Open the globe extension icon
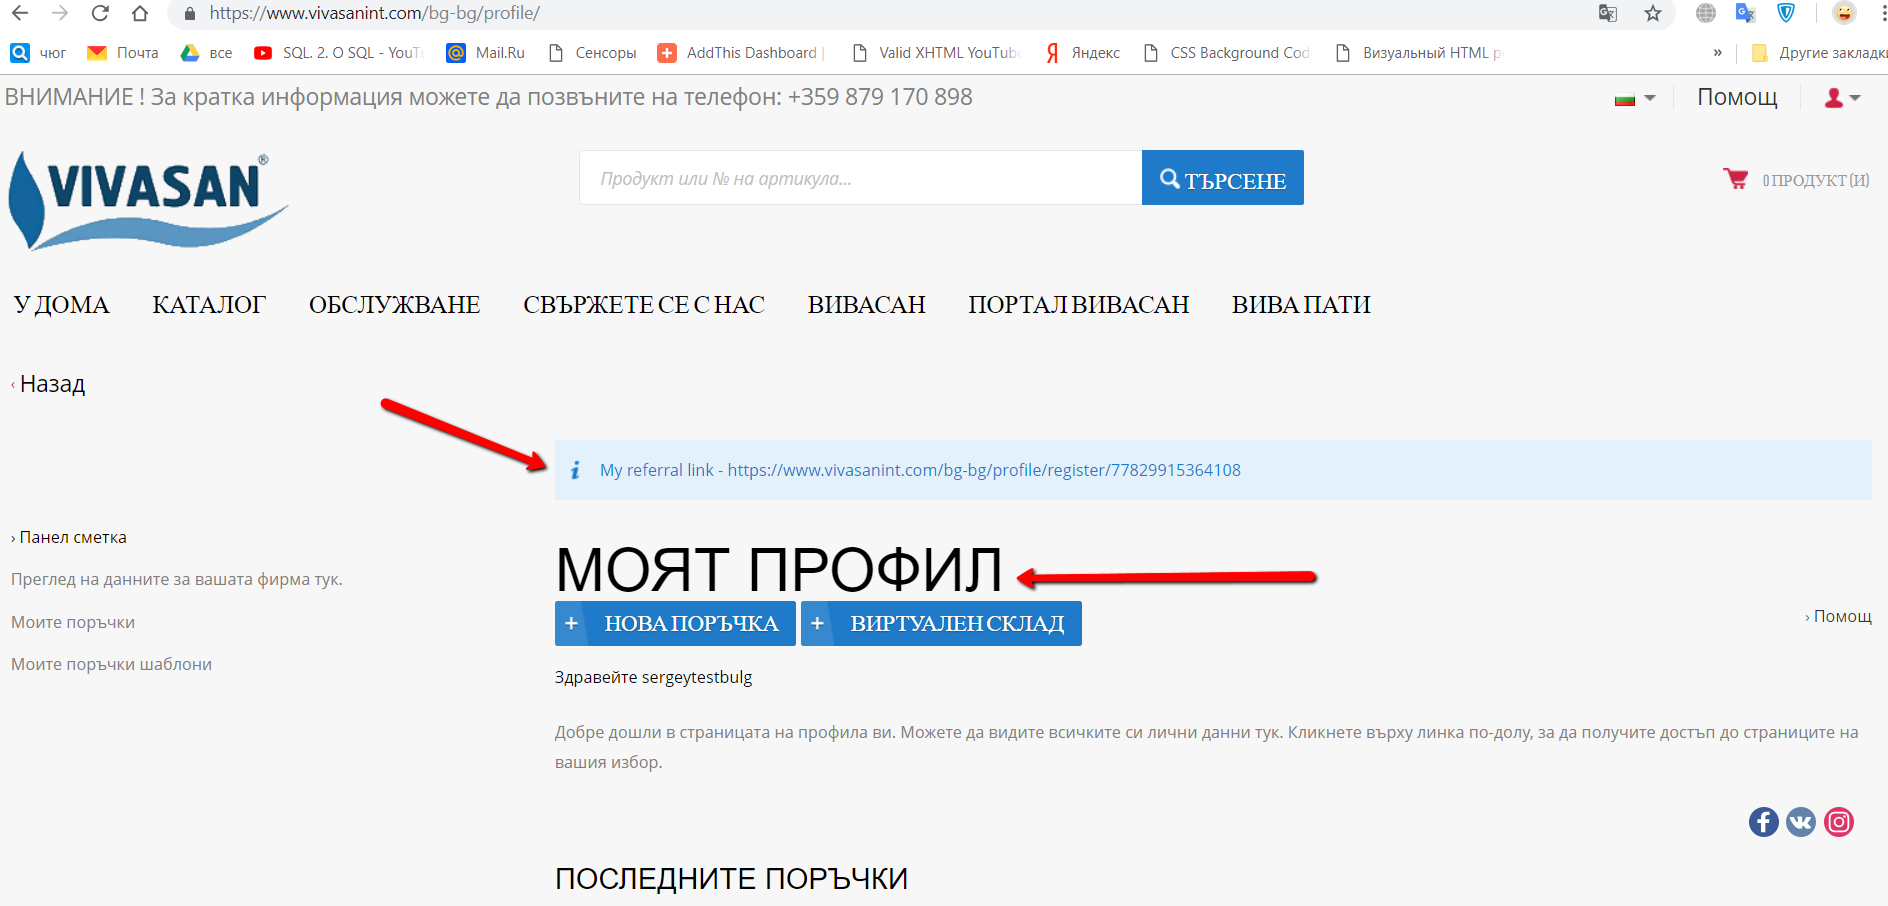1888x906 pixels. point(1706,13)
